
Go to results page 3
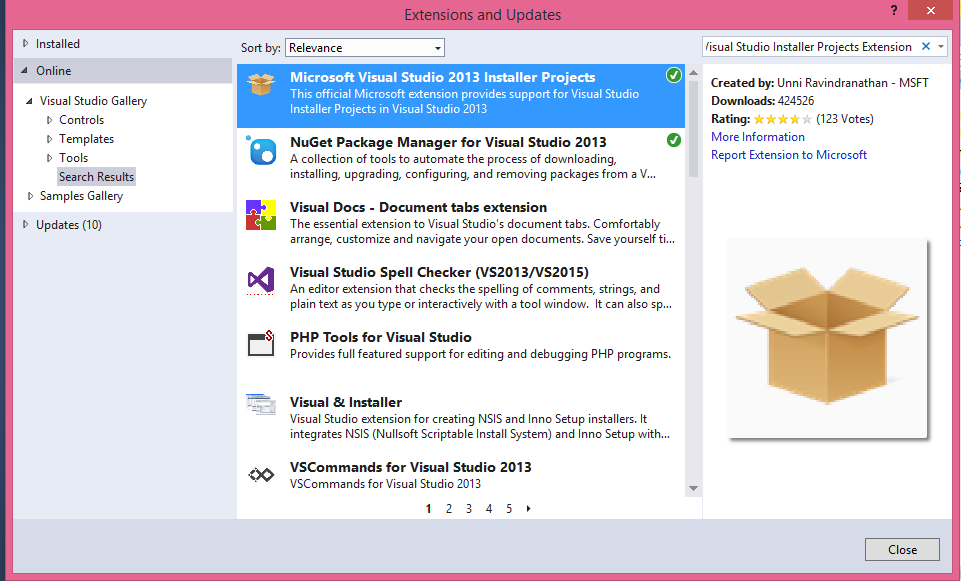pyautogui.click(x=469, y=509)
